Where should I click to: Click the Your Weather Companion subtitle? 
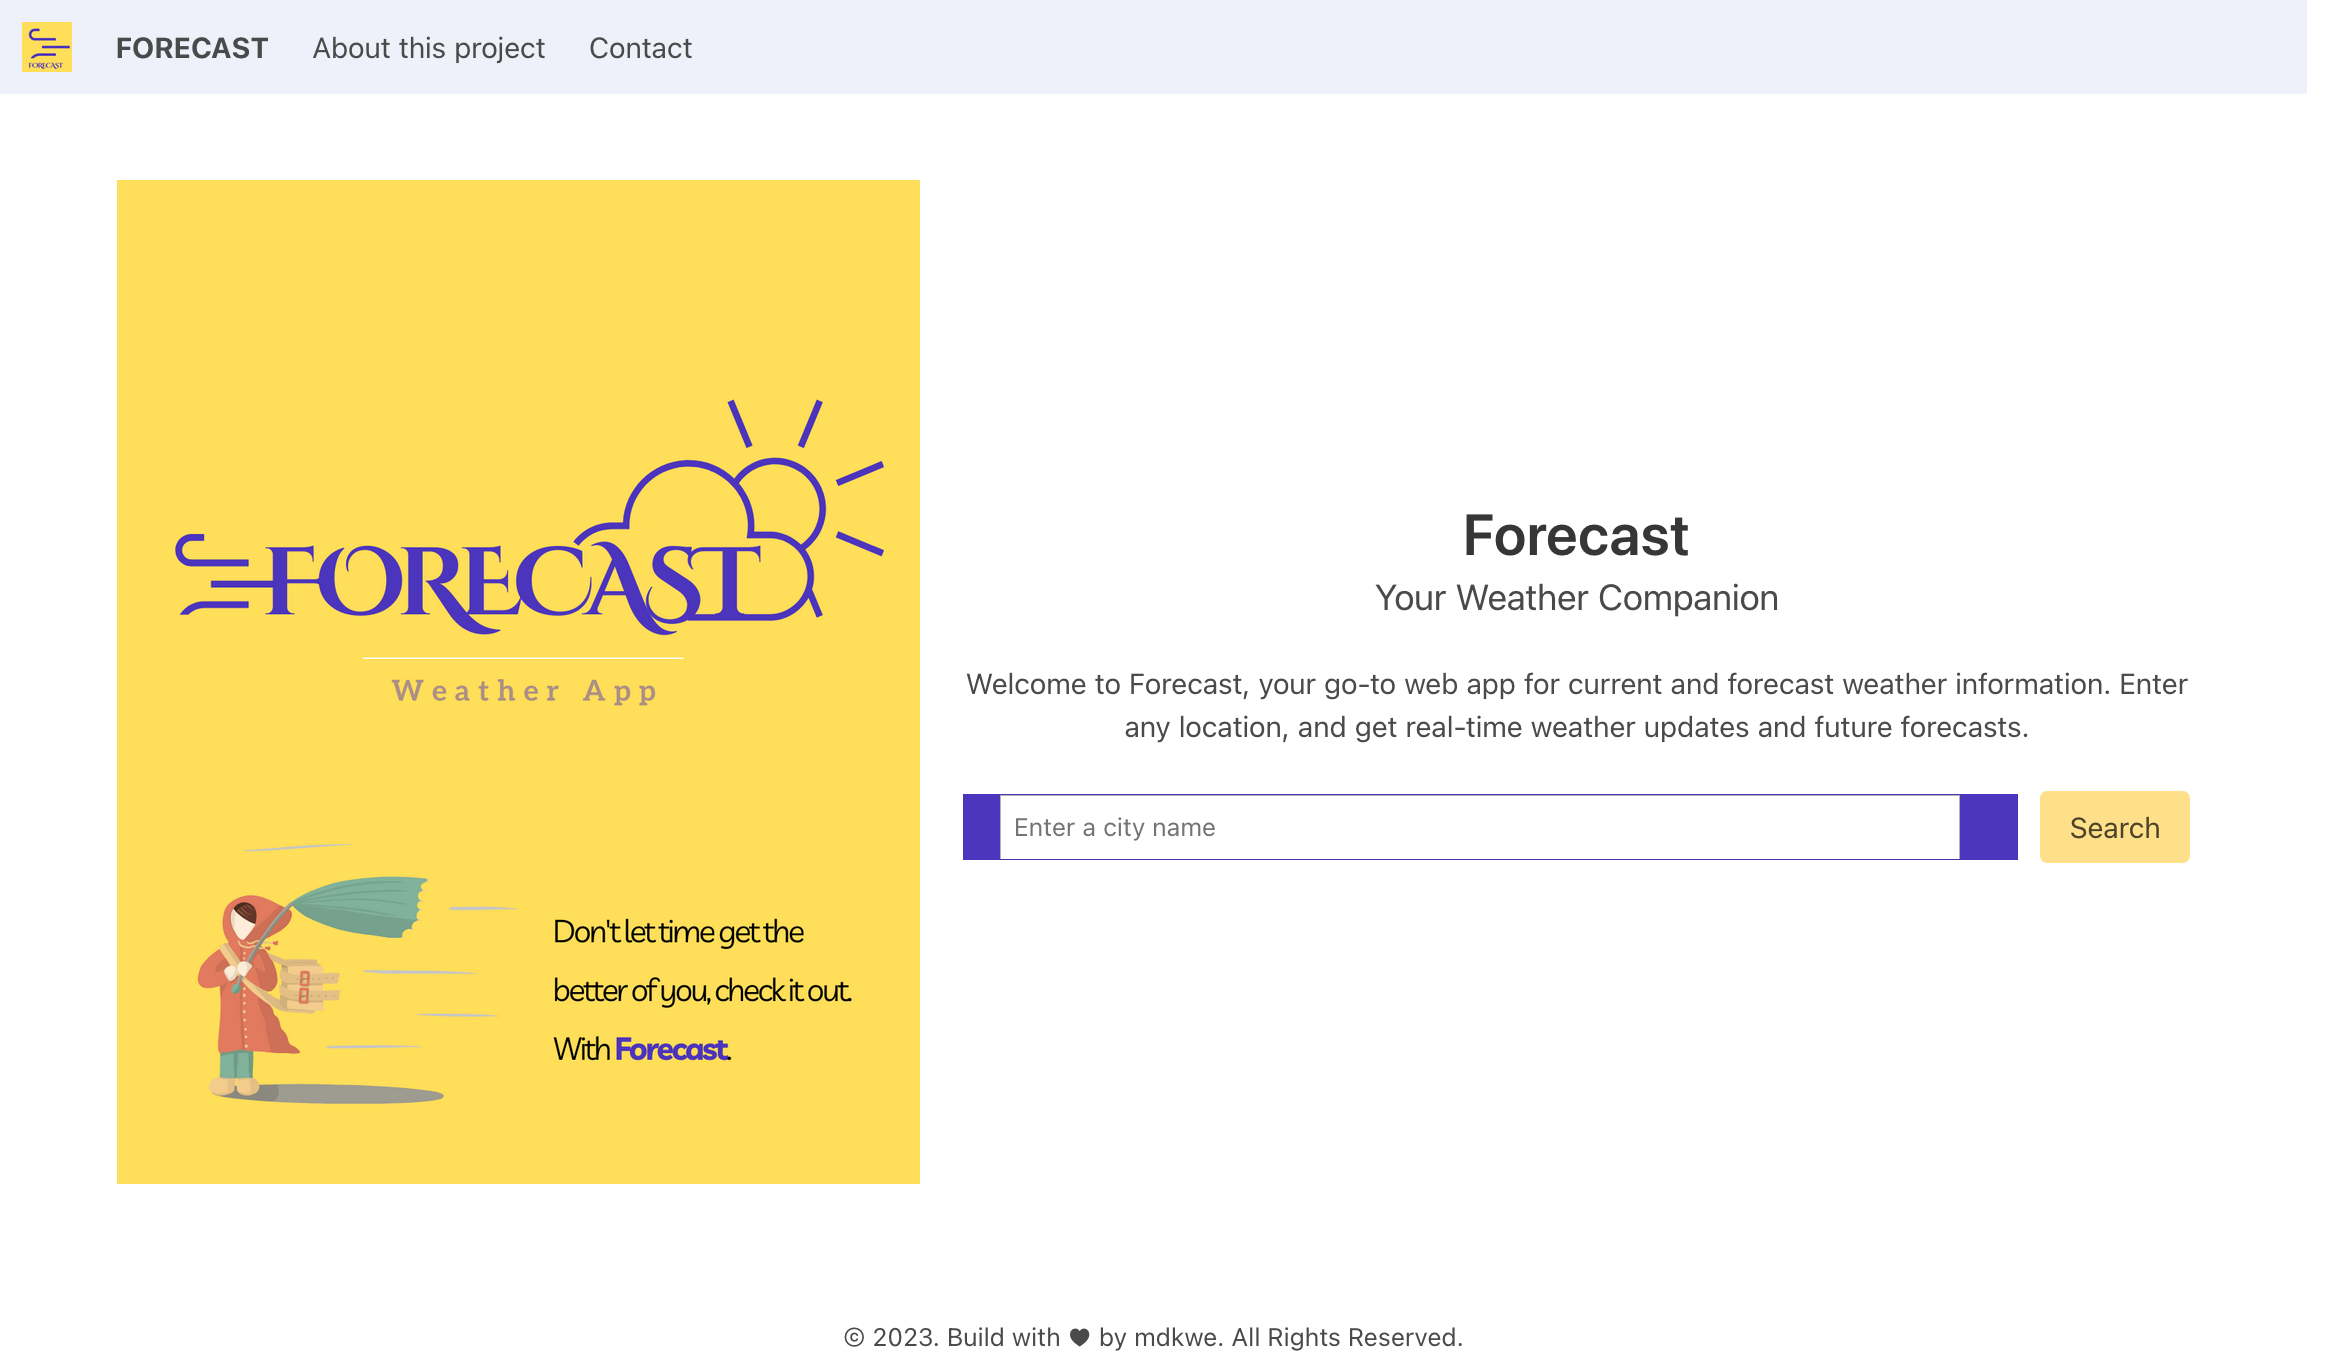tap(1576, 598)
